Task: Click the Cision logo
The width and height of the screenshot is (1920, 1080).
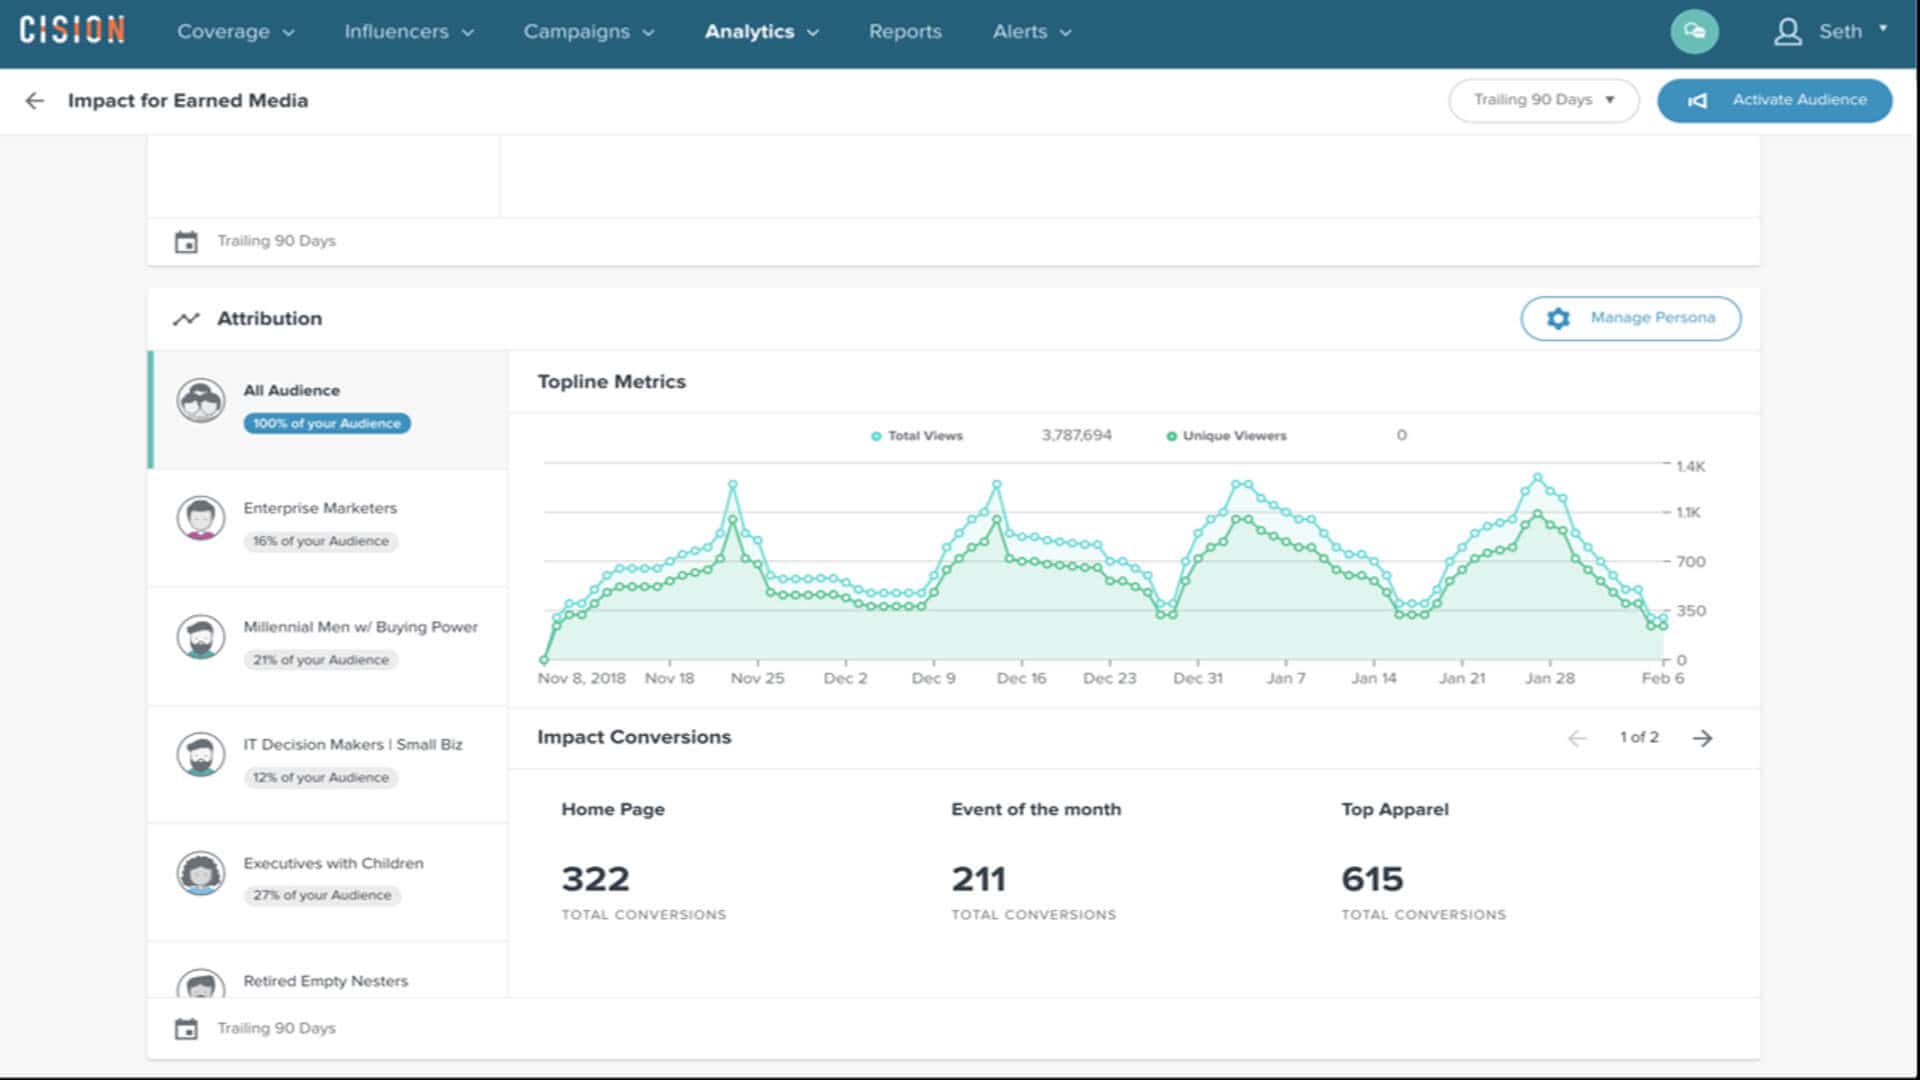Action: pos(71,30)
